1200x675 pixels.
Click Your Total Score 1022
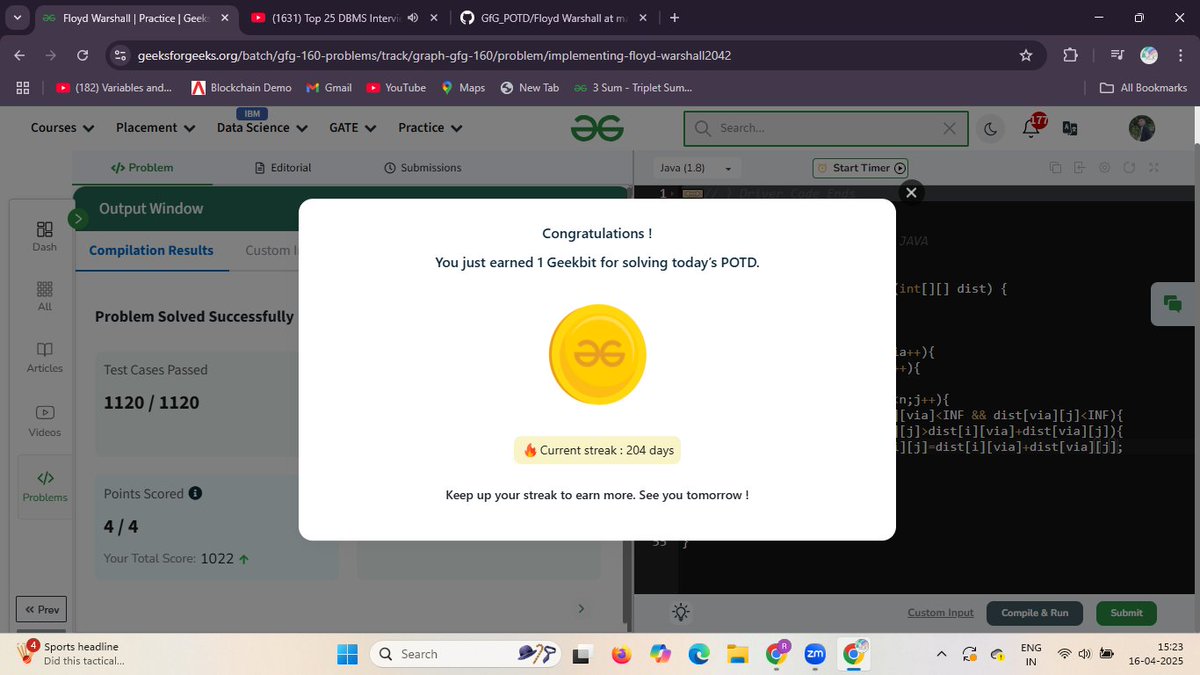[176, 559]
